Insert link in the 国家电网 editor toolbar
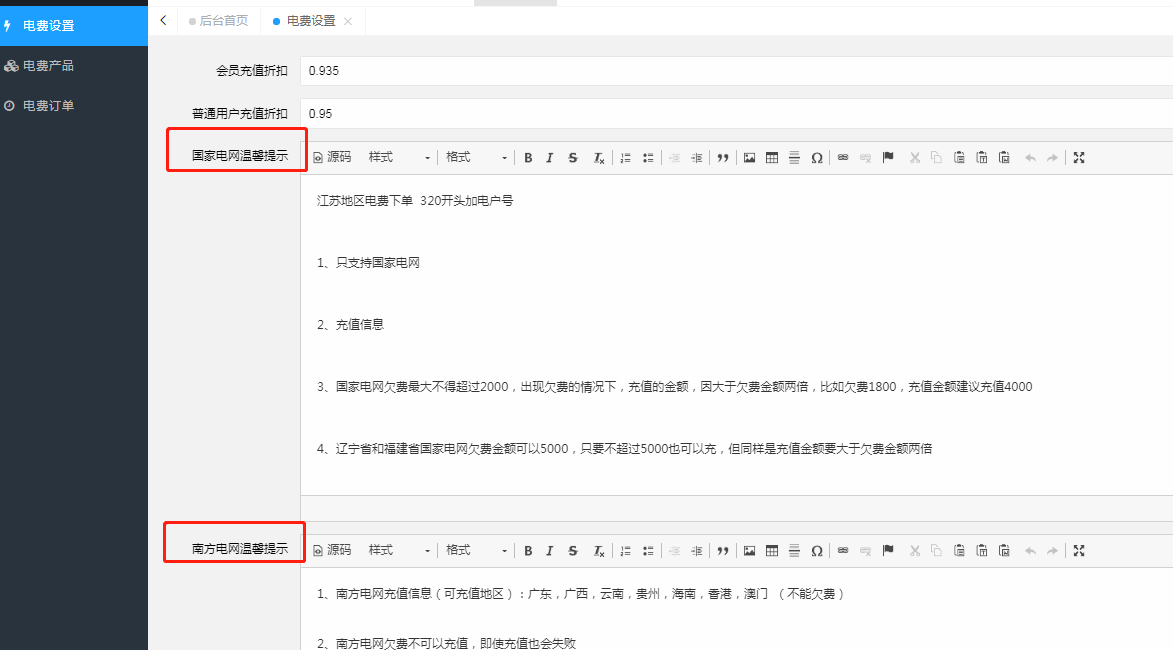 (x=843, y=158)
